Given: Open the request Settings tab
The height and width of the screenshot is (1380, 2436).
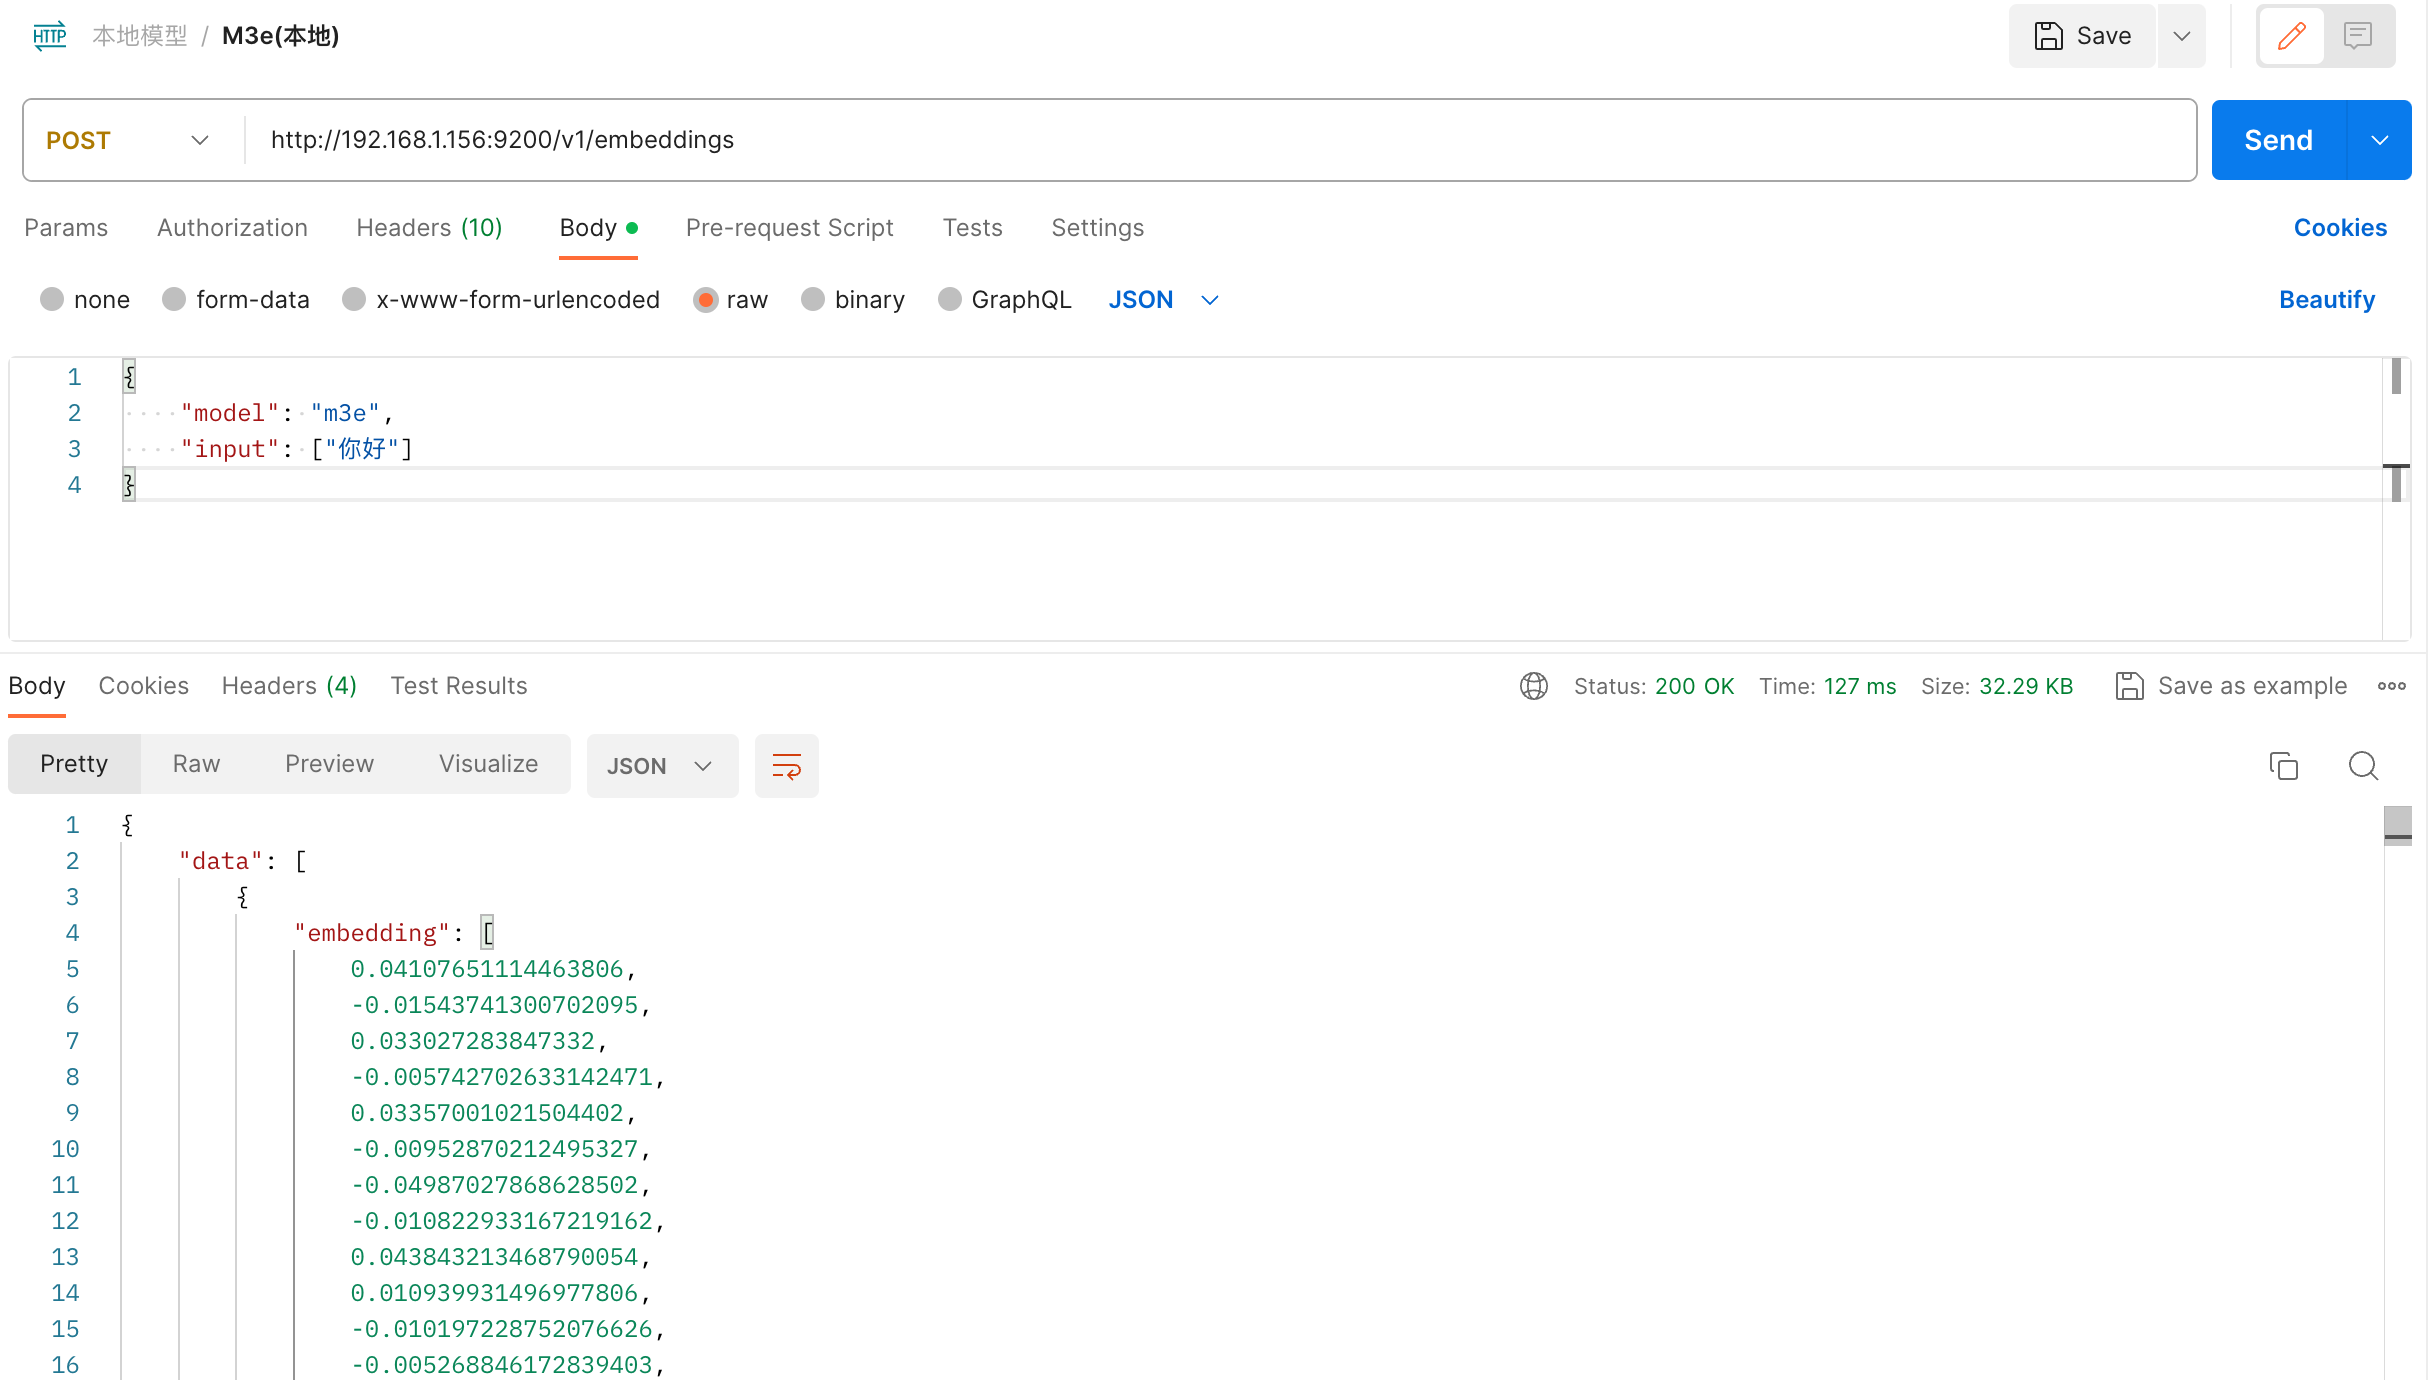Looking at the screenshot, I should (x=1097, y=228).
